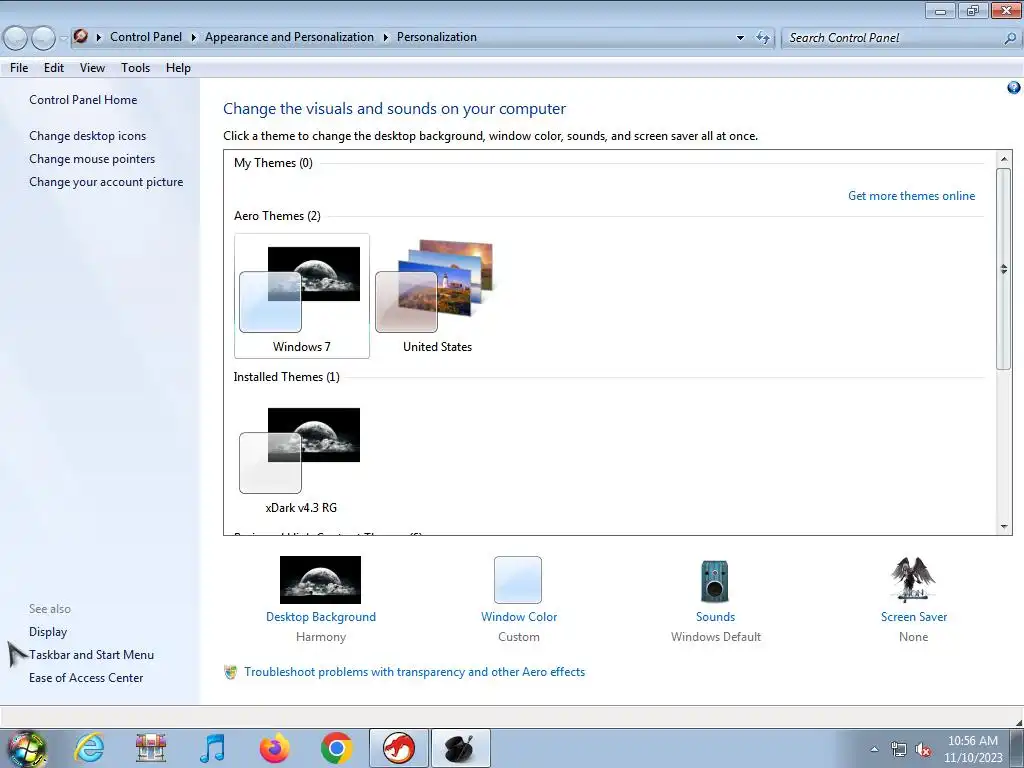Show hidden tray icons arrow
Image resolution: width=1024 pixels, height=768 pixels.
coord(874,749)
